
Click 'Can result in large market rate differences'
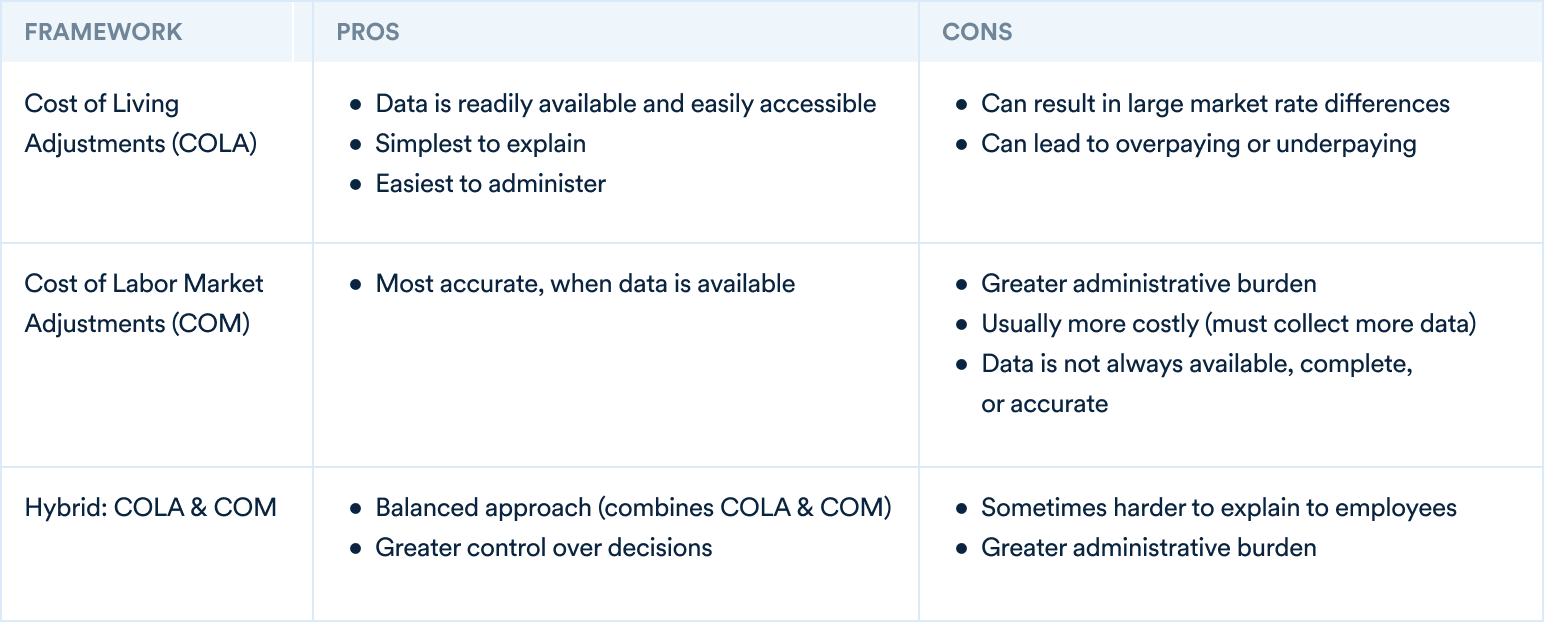1216,104
